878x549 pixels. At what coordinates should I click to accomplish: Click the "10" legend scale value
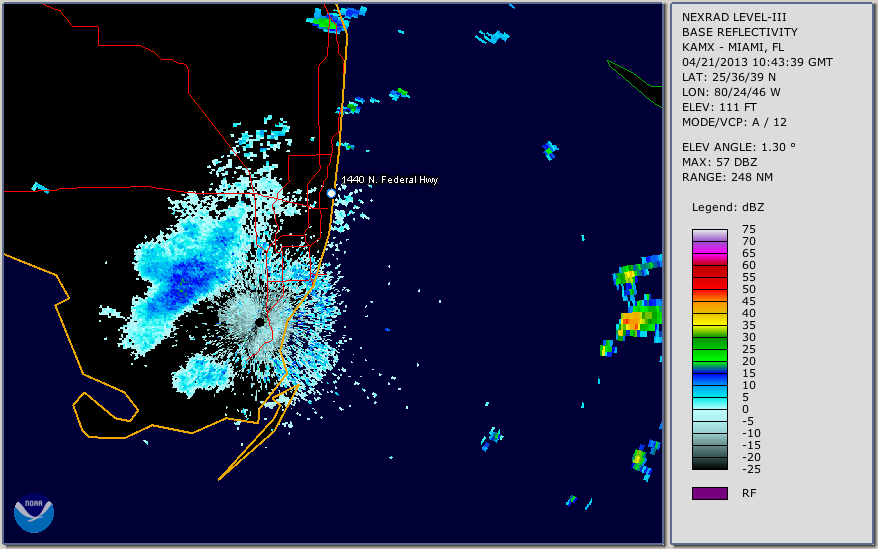pos(749,385)
